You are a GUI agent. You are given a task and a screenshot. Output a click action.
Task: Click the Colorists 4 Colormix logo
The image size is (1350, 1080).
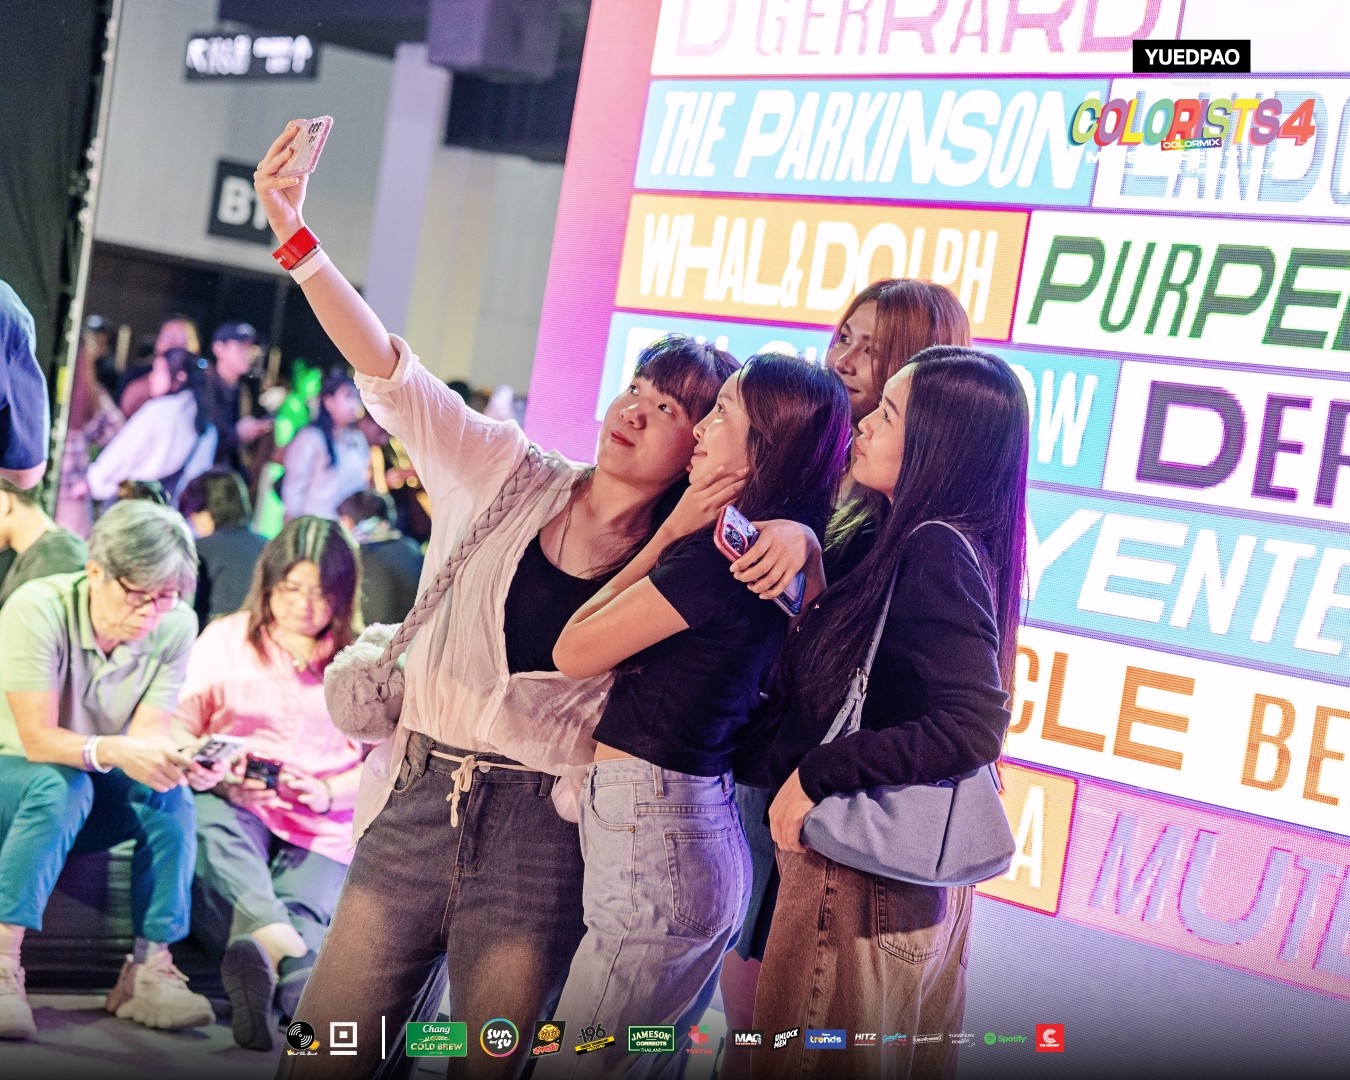click(x=1192, y=125)
